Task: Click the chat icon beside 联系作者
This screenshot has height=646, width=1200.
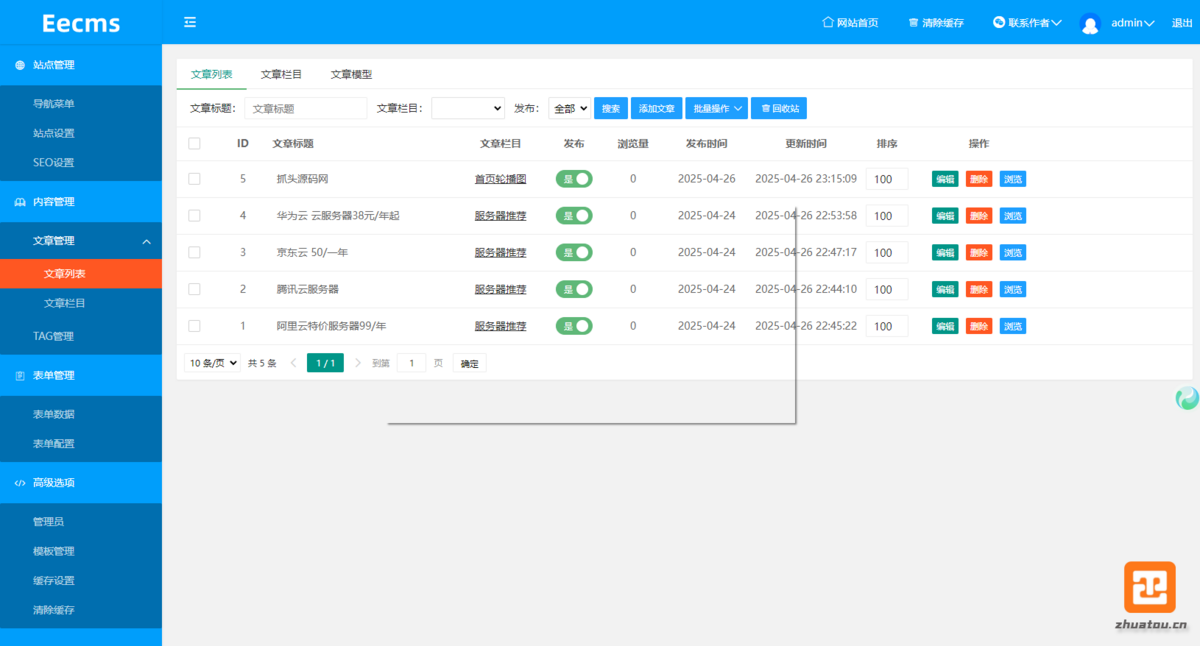Action: [999, 22]
